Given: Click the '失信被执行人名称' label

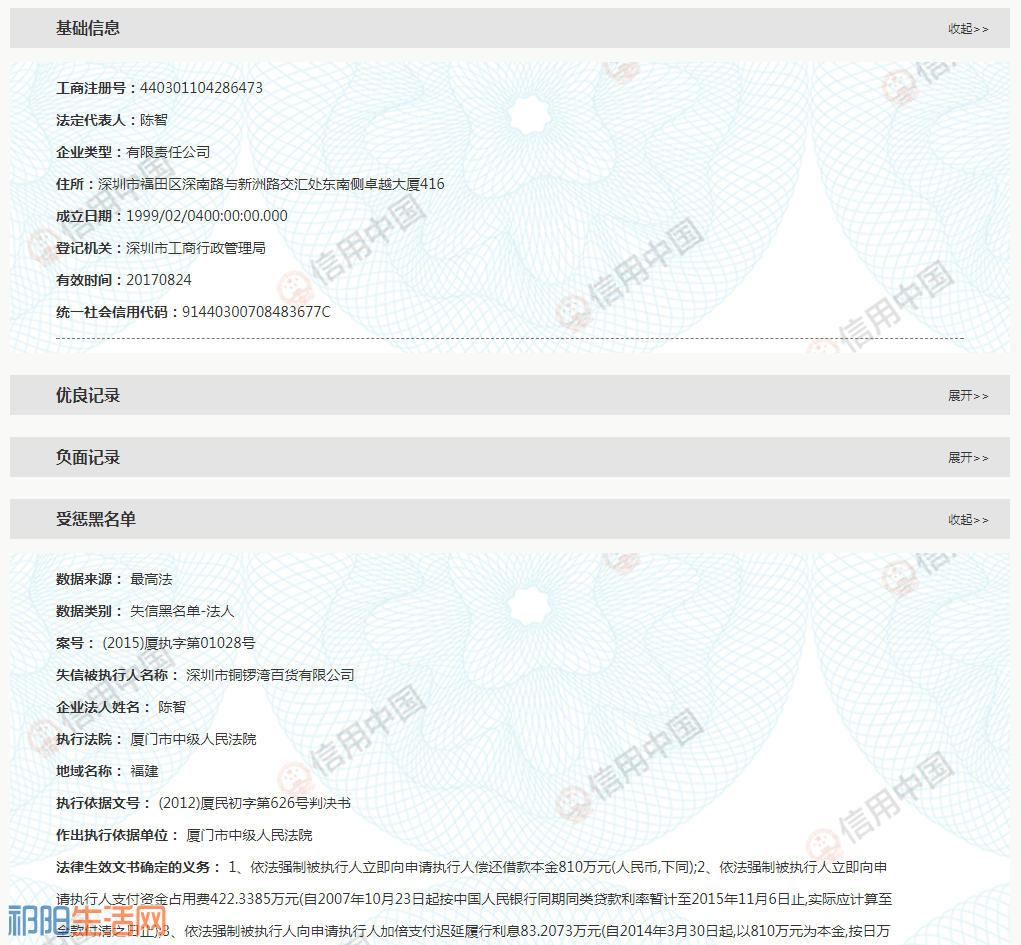Looking at the screenshot, I should click(112, 675).
